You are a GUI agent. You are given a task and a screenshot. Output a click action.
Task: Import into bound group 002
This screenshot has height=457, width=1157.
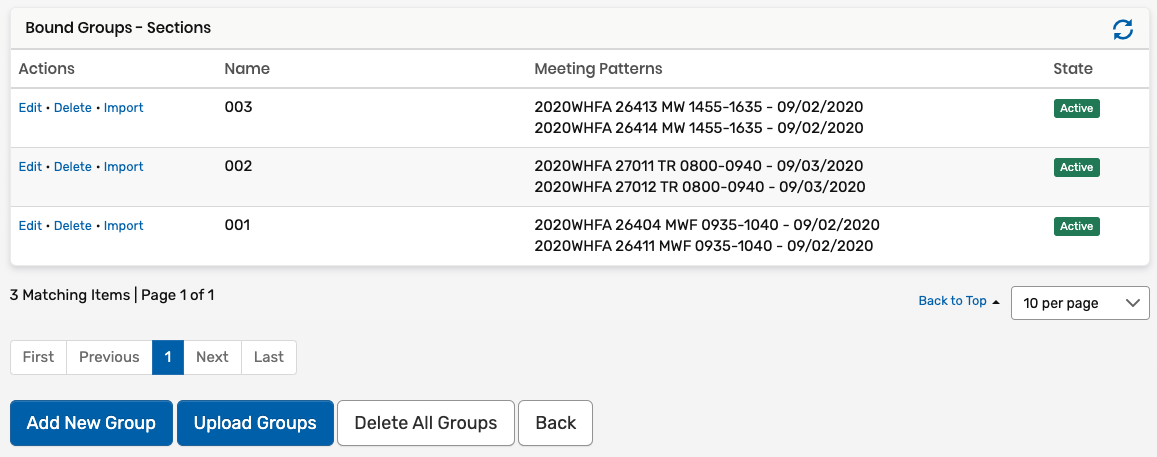click(x=124, y=167)
